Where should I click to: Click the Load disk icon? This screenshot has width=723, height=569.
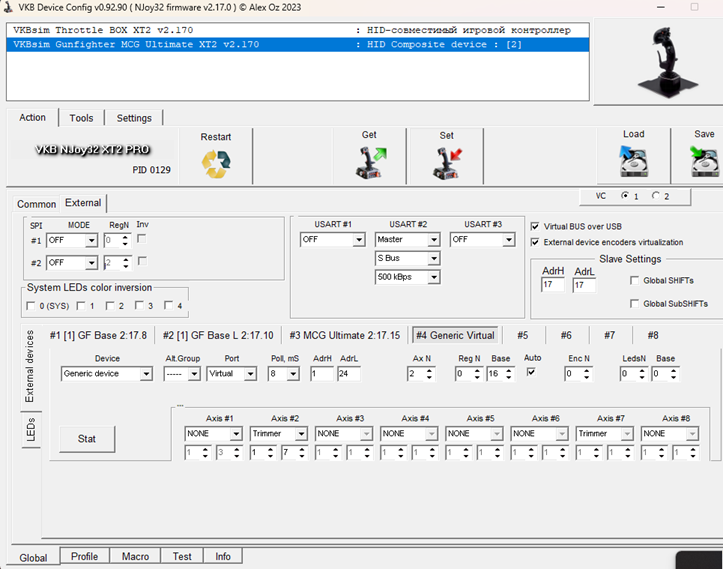coord(634,161)
